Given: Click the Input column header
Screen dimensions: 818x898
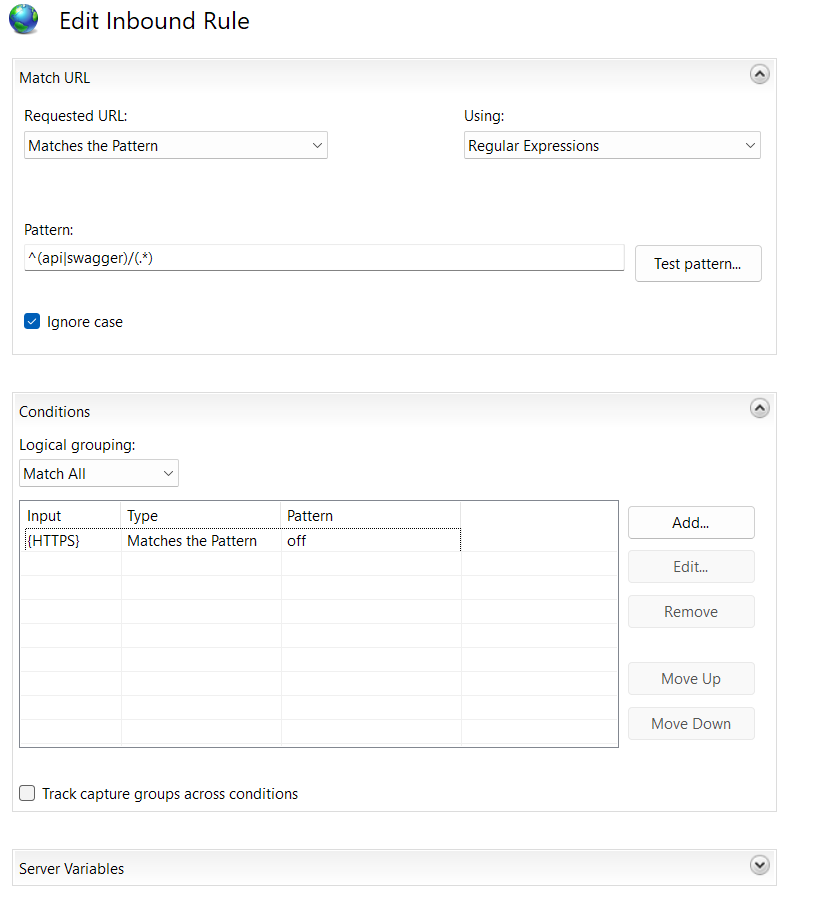Looking at the screenshot, I should coord(70,515).
